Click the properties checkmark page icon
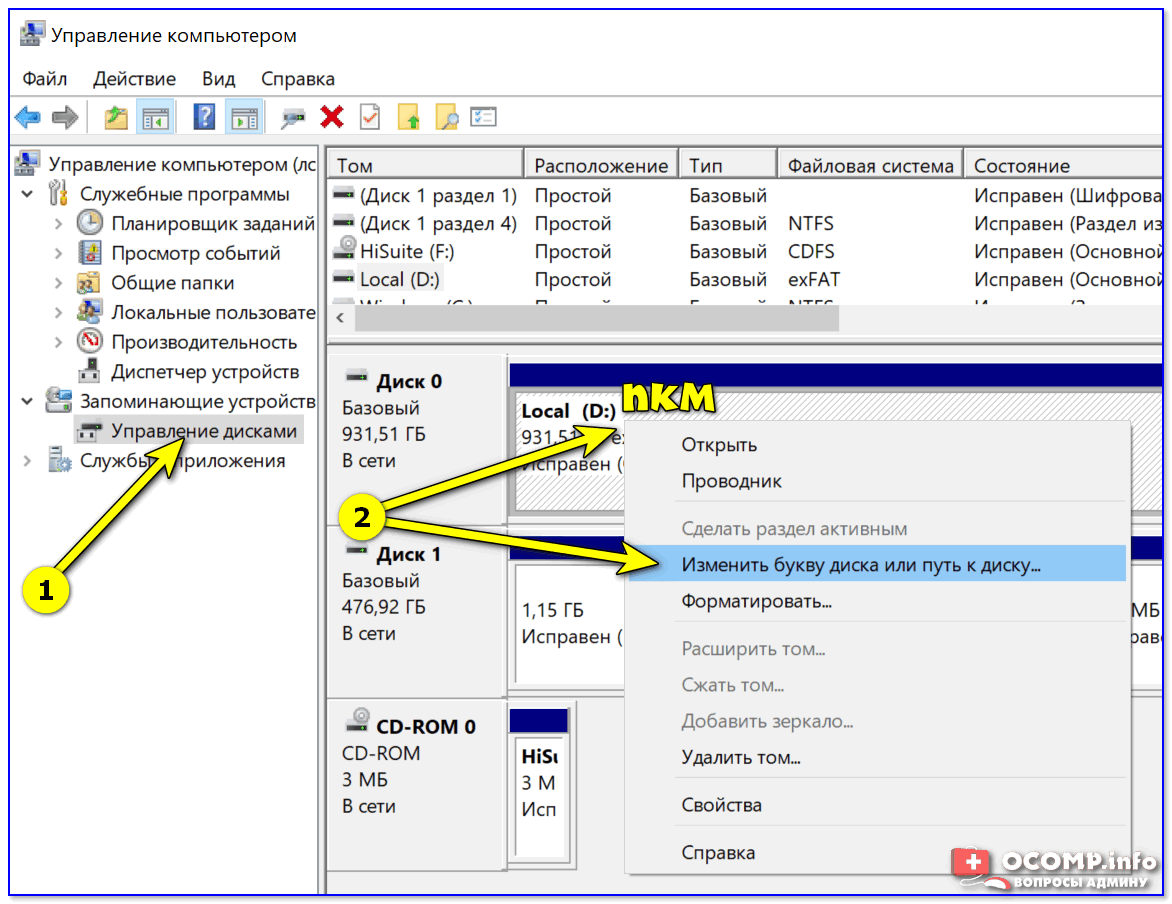The image size is (1172, 904). tap(370, 118)
